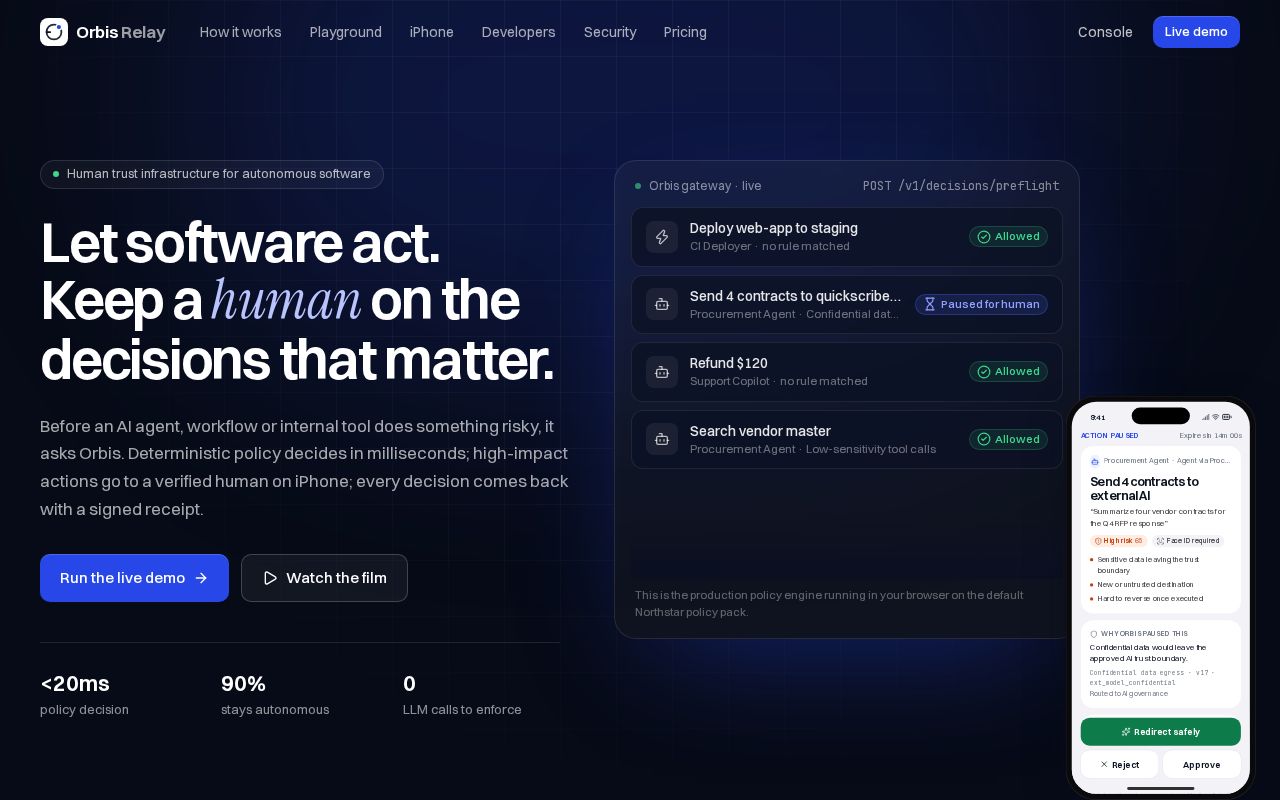Click the Human trust infrastructure tagline pill
1280x800 pixels.
(x=212, y=174)
